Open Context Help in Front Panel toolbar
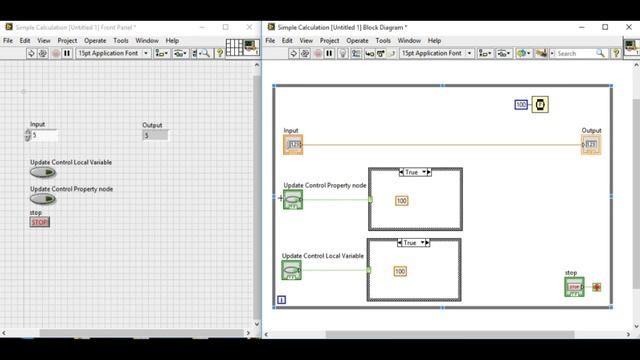 220,53
